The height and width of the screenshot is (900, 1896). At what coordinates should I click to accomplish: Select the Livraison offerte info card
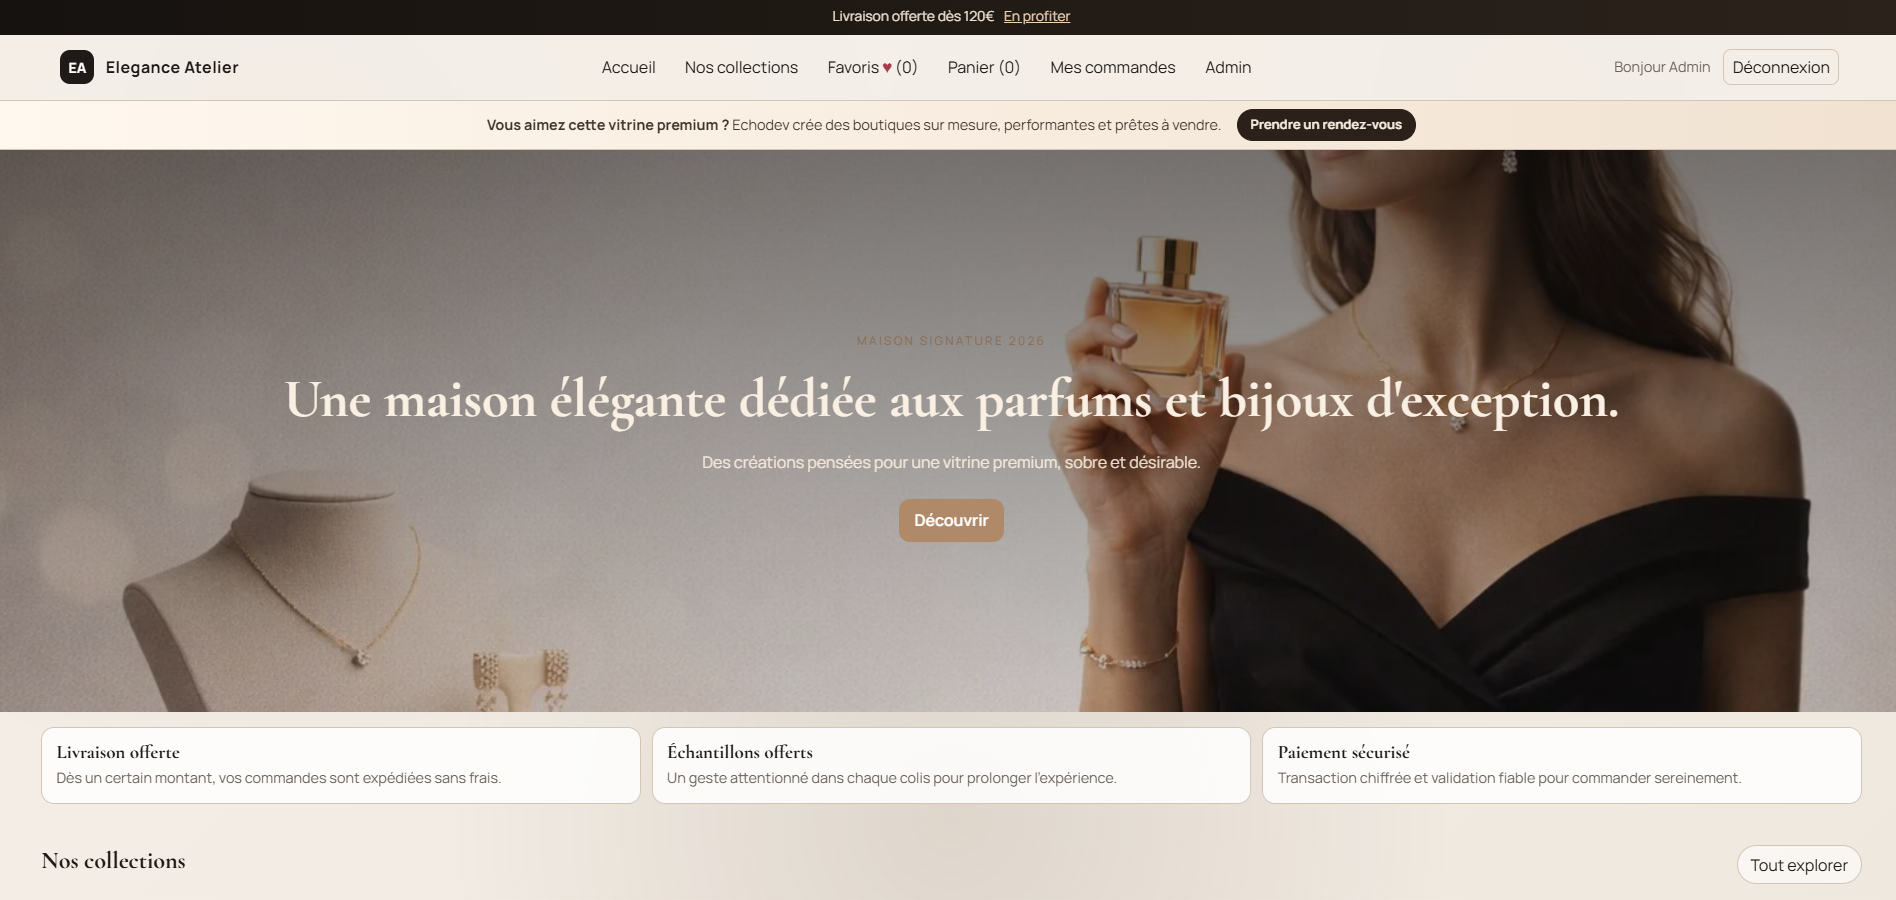(340, 765)
